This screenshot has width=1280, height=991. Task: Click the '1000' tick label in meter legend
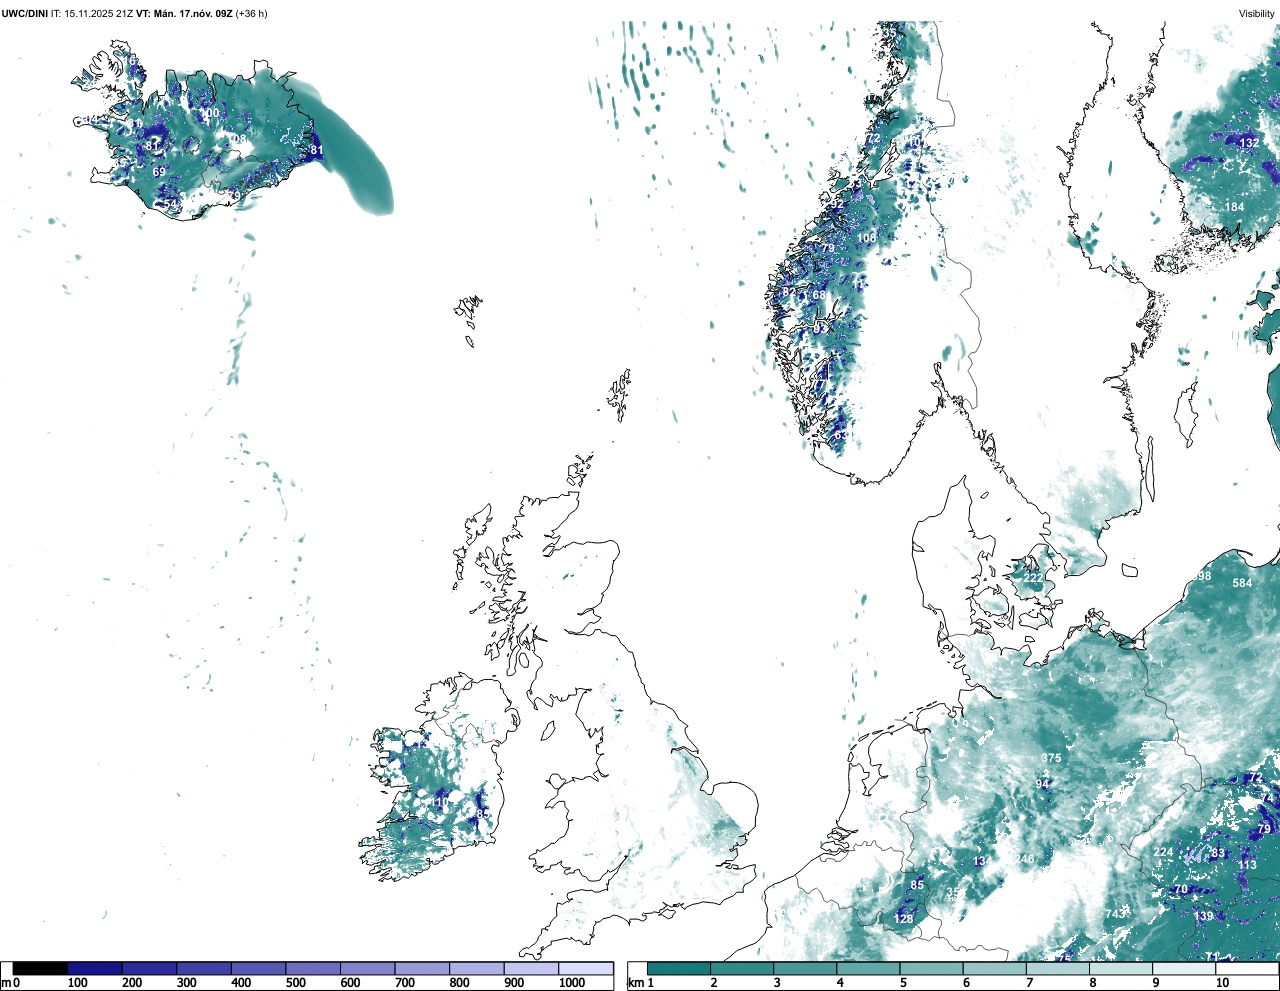(x=572, y=983)
